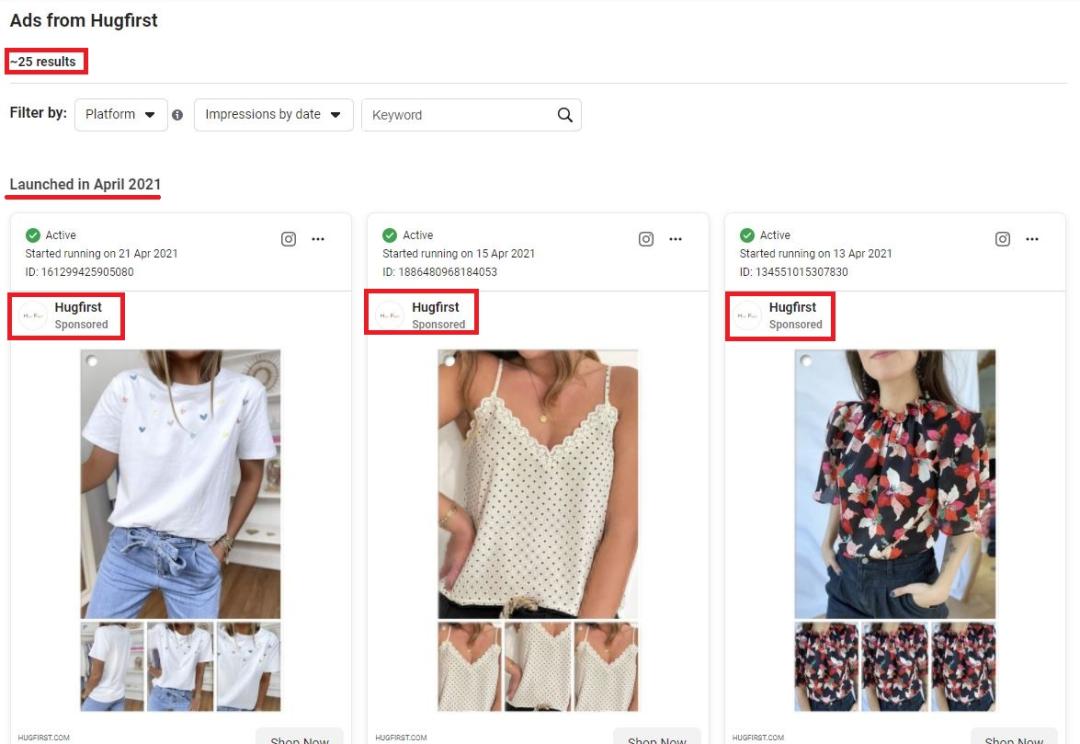The image size is (1080, 744).
Task: Click Shop Now button on the white t-shirt ad
Action: point(300,736)
